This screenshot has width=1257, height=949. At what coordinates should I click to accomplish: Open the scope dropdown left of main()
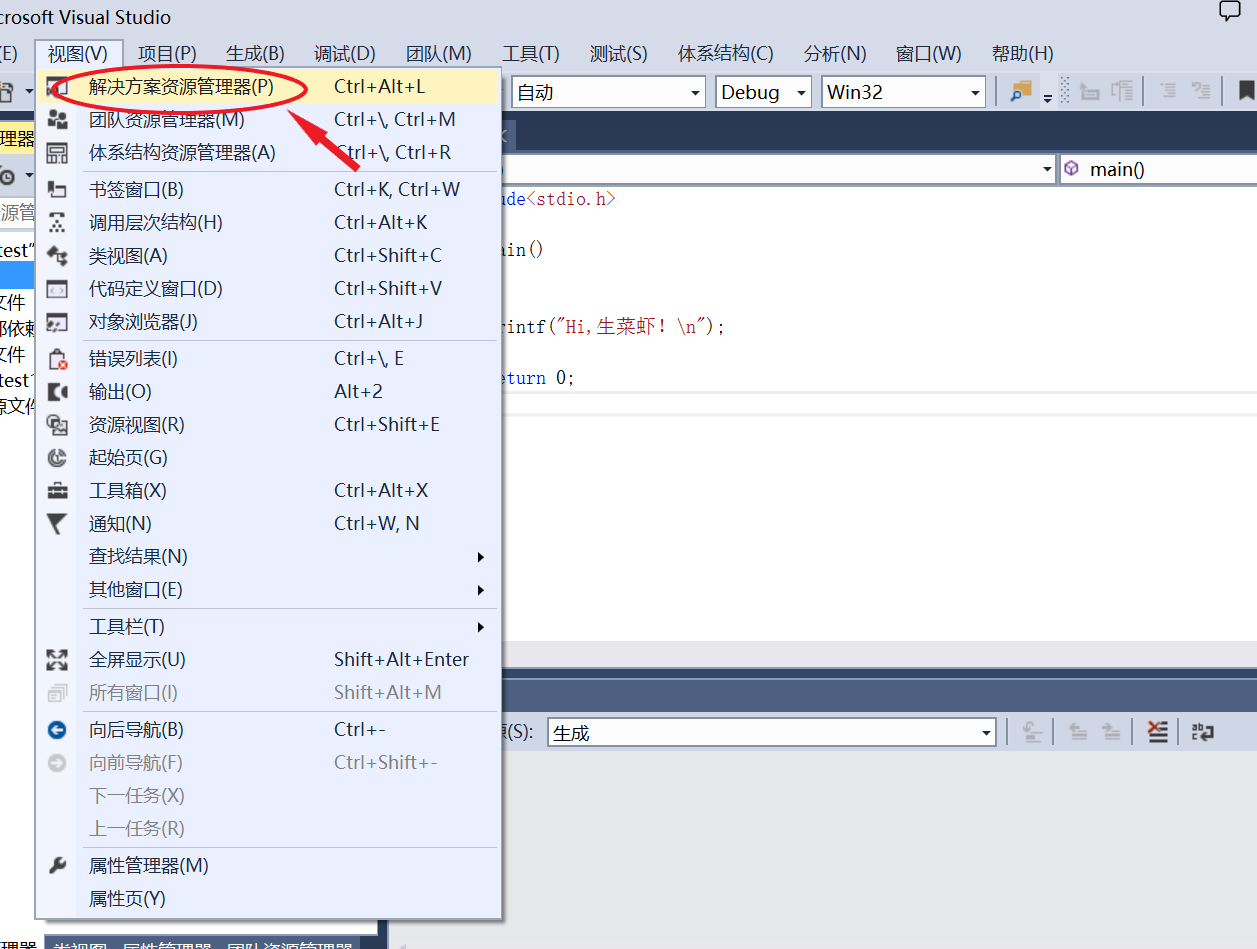tap(1048, 169)
